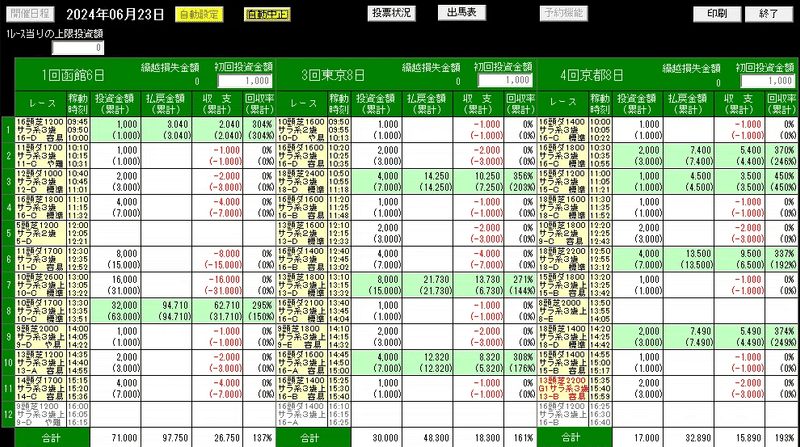Click the yellow 自動設定 button

(199, 14)
